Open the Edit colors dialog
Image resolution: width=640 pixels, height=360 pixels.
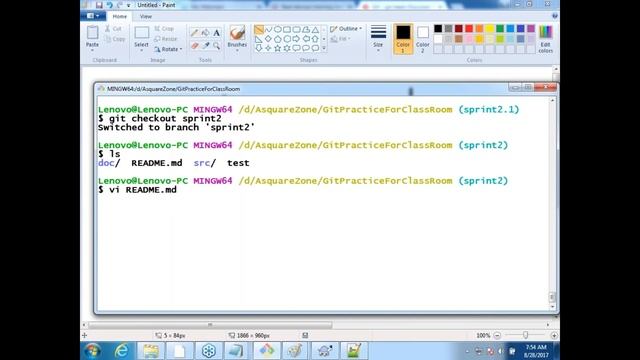coord(546,39)
